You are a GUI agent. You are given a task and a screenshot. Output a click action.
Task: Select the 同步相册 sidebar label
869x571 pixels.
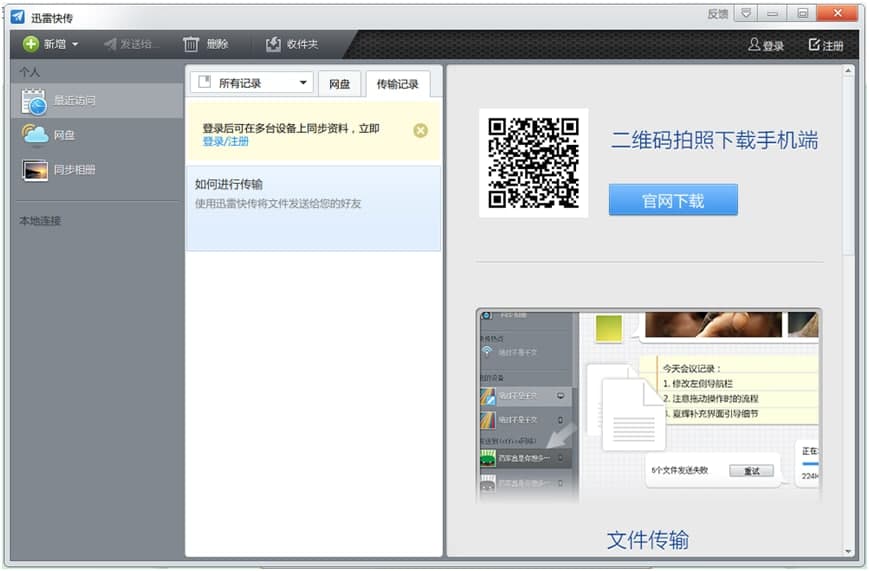click(x=74, y=170)
